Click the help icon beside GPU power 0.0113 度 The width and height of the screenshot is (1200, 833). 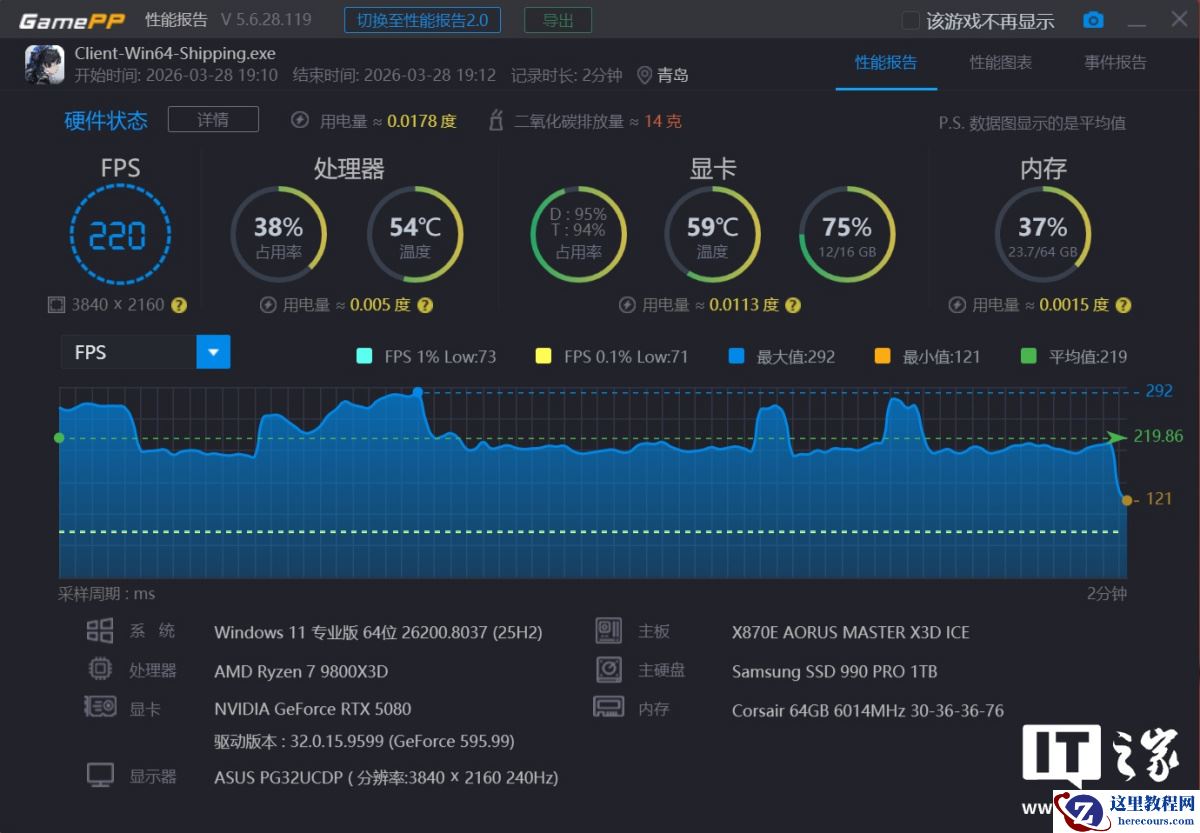tap(793, 305)
